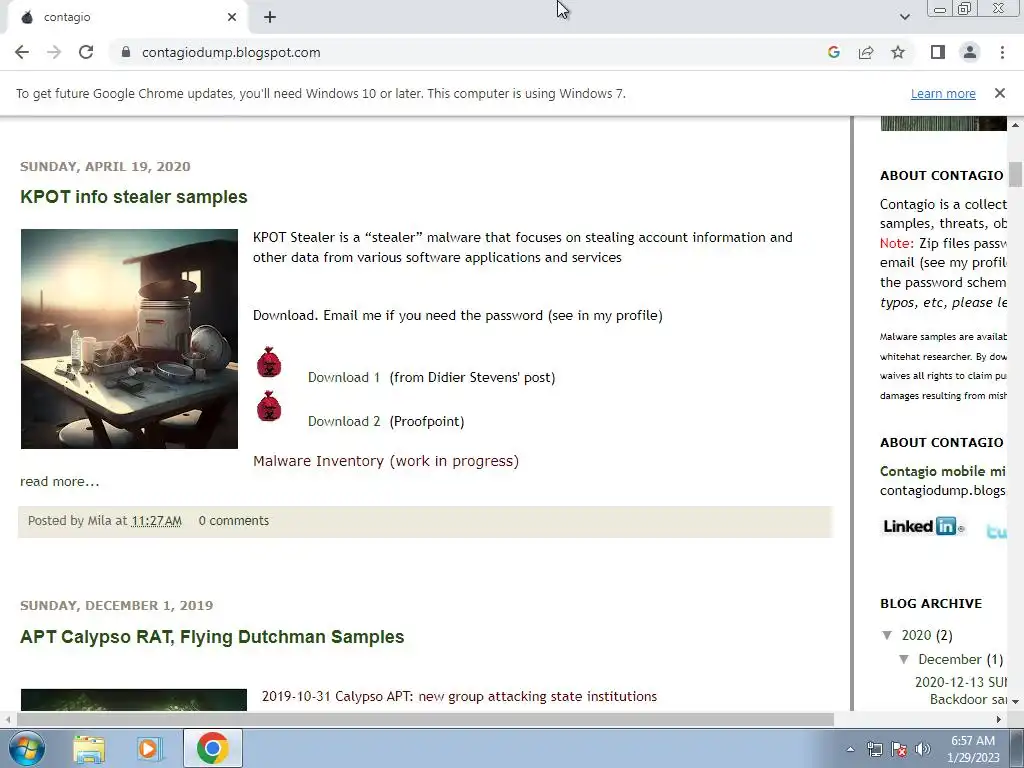
Task: Open the Twitter icon in sidebar
Action: [997, 530]
